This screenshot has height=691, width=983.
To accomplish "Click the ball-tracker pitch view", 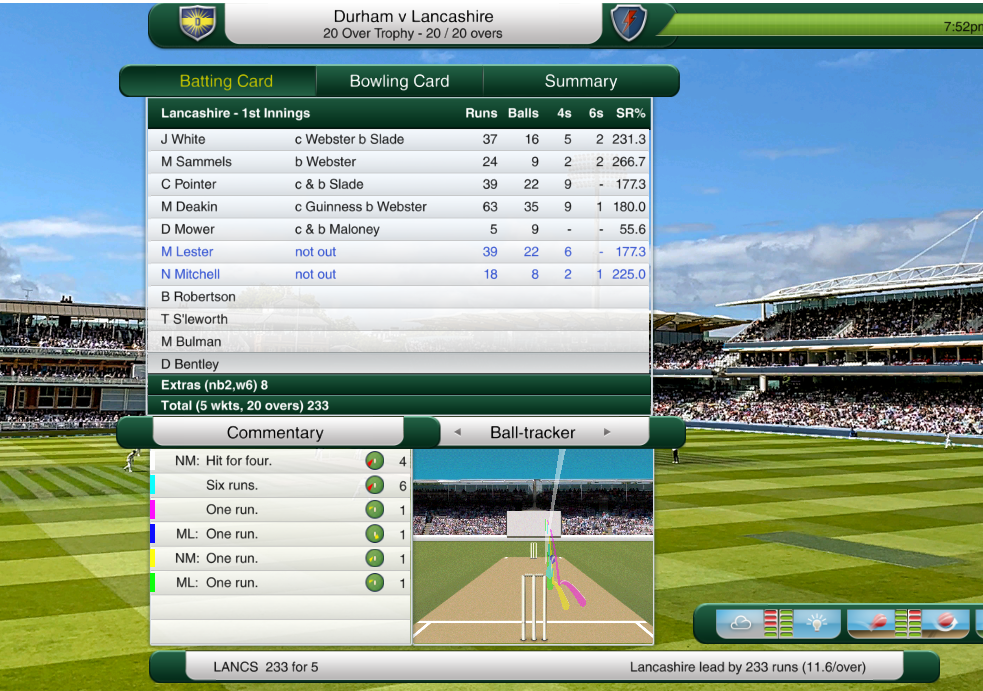I will tap(533, 546).
